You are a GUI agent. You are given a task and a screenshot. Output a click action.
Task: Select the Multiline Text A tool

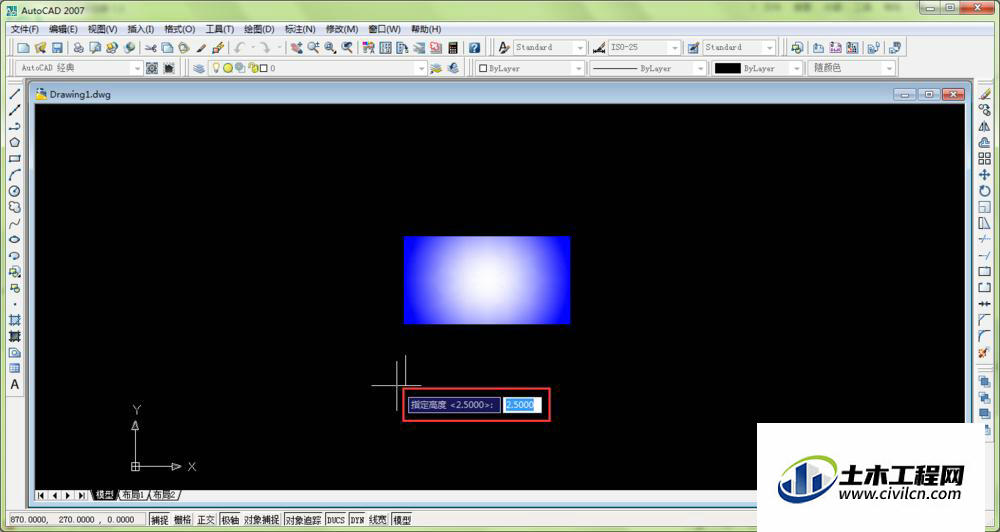click(14, 385)
